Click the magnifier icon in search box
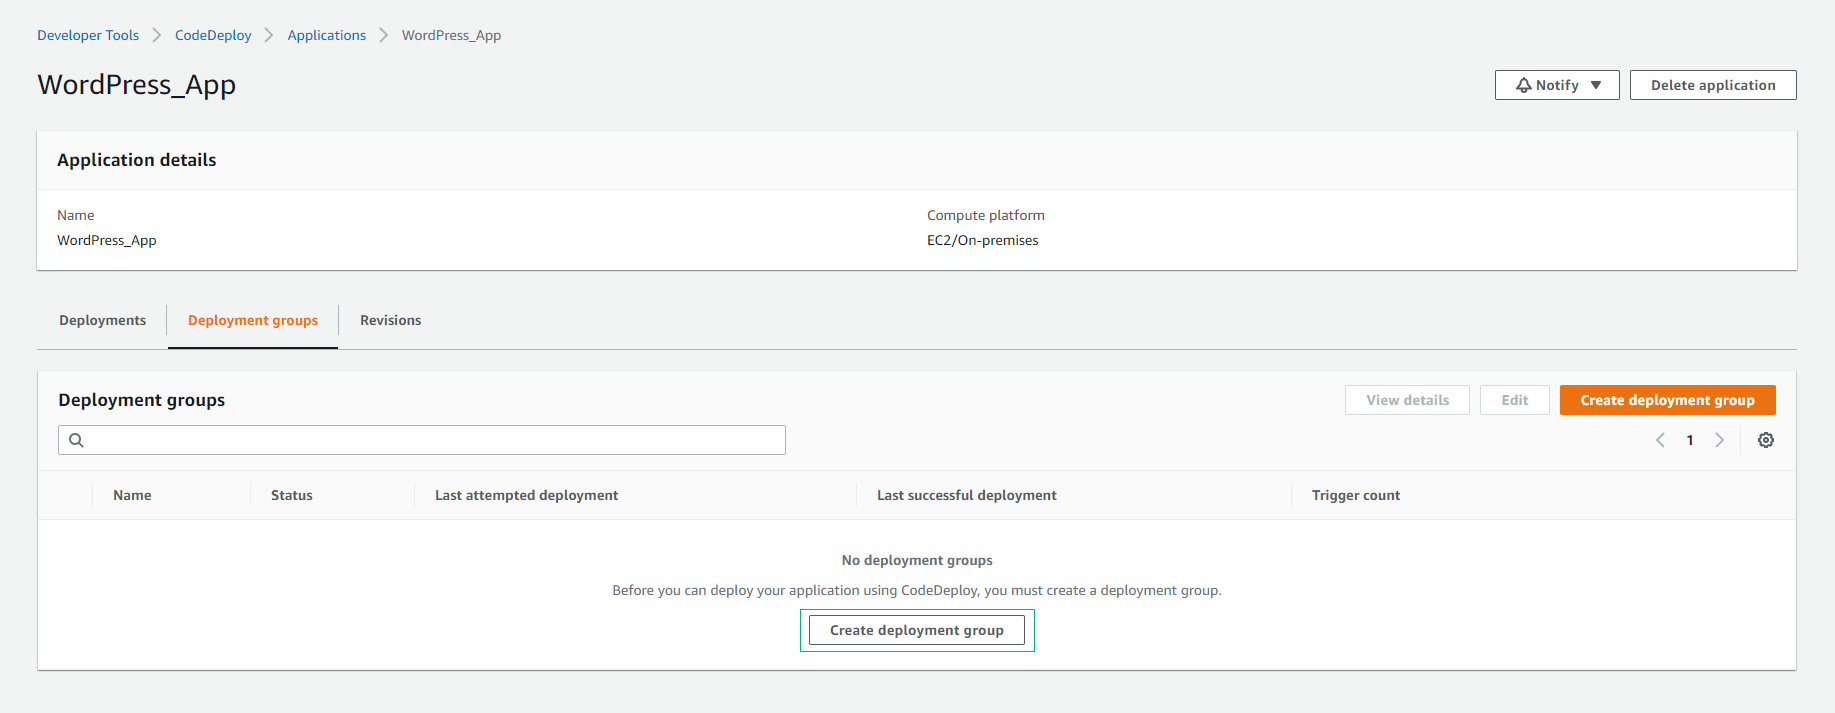This screenshot has height=713, width=1835. (x=76, y=440)
